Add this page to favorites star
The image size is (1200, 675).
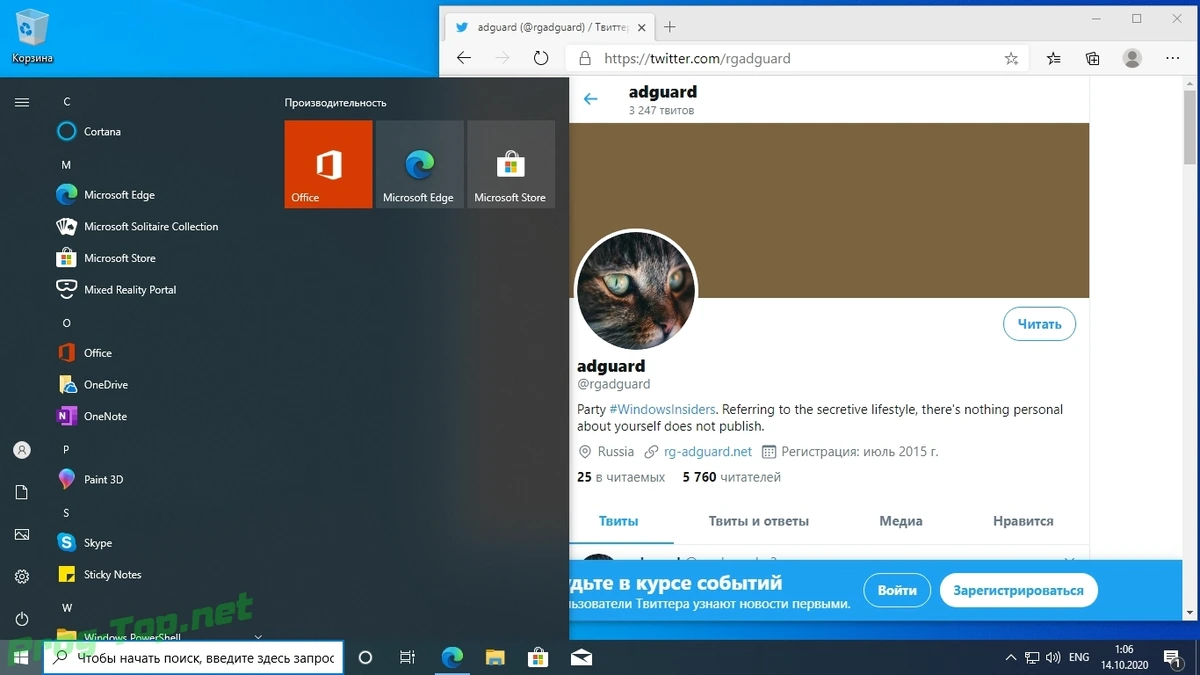[1011, 59]
